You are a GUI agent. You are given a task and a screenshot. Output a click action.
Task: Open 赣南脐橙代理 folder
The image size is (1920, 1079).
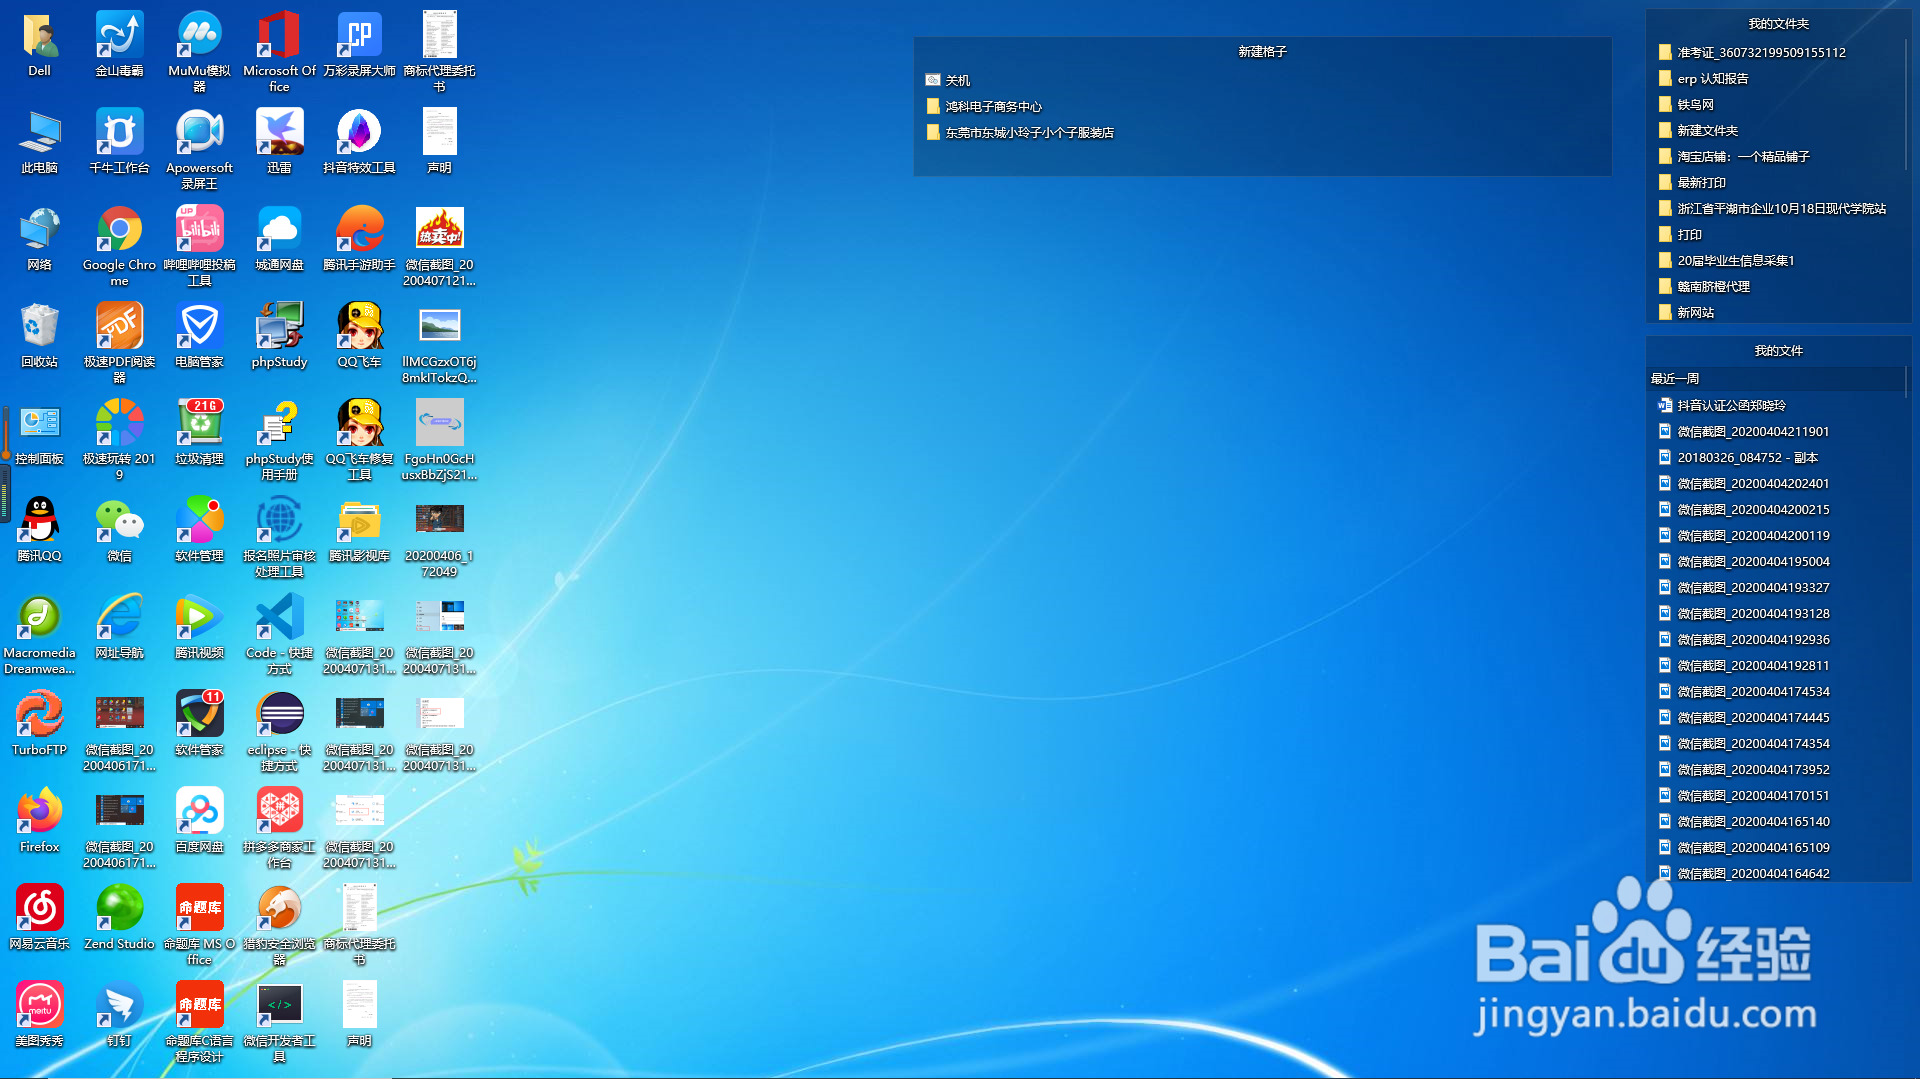[1704, 286]
